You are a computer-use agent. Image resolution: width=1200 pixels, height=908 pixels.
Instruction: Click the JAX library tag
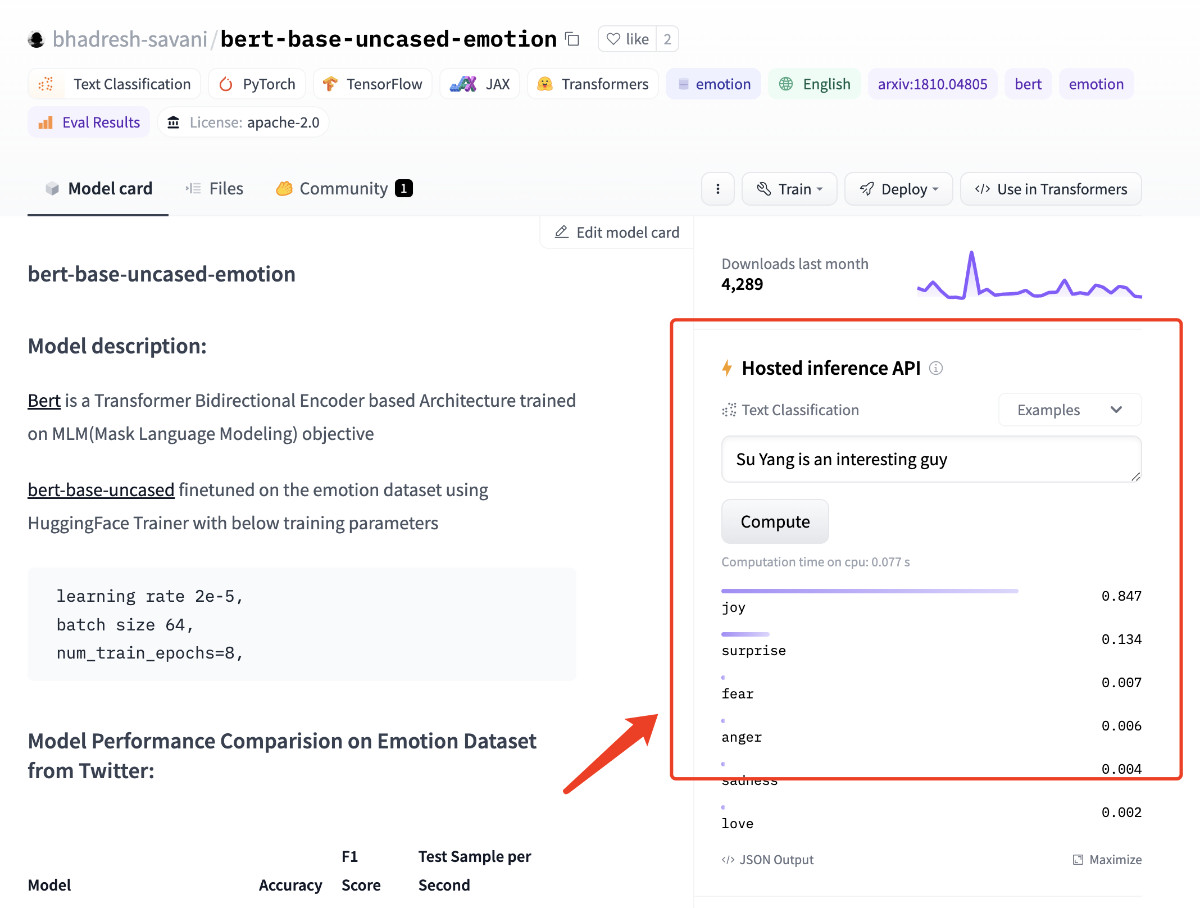click(x=480, y=84)
